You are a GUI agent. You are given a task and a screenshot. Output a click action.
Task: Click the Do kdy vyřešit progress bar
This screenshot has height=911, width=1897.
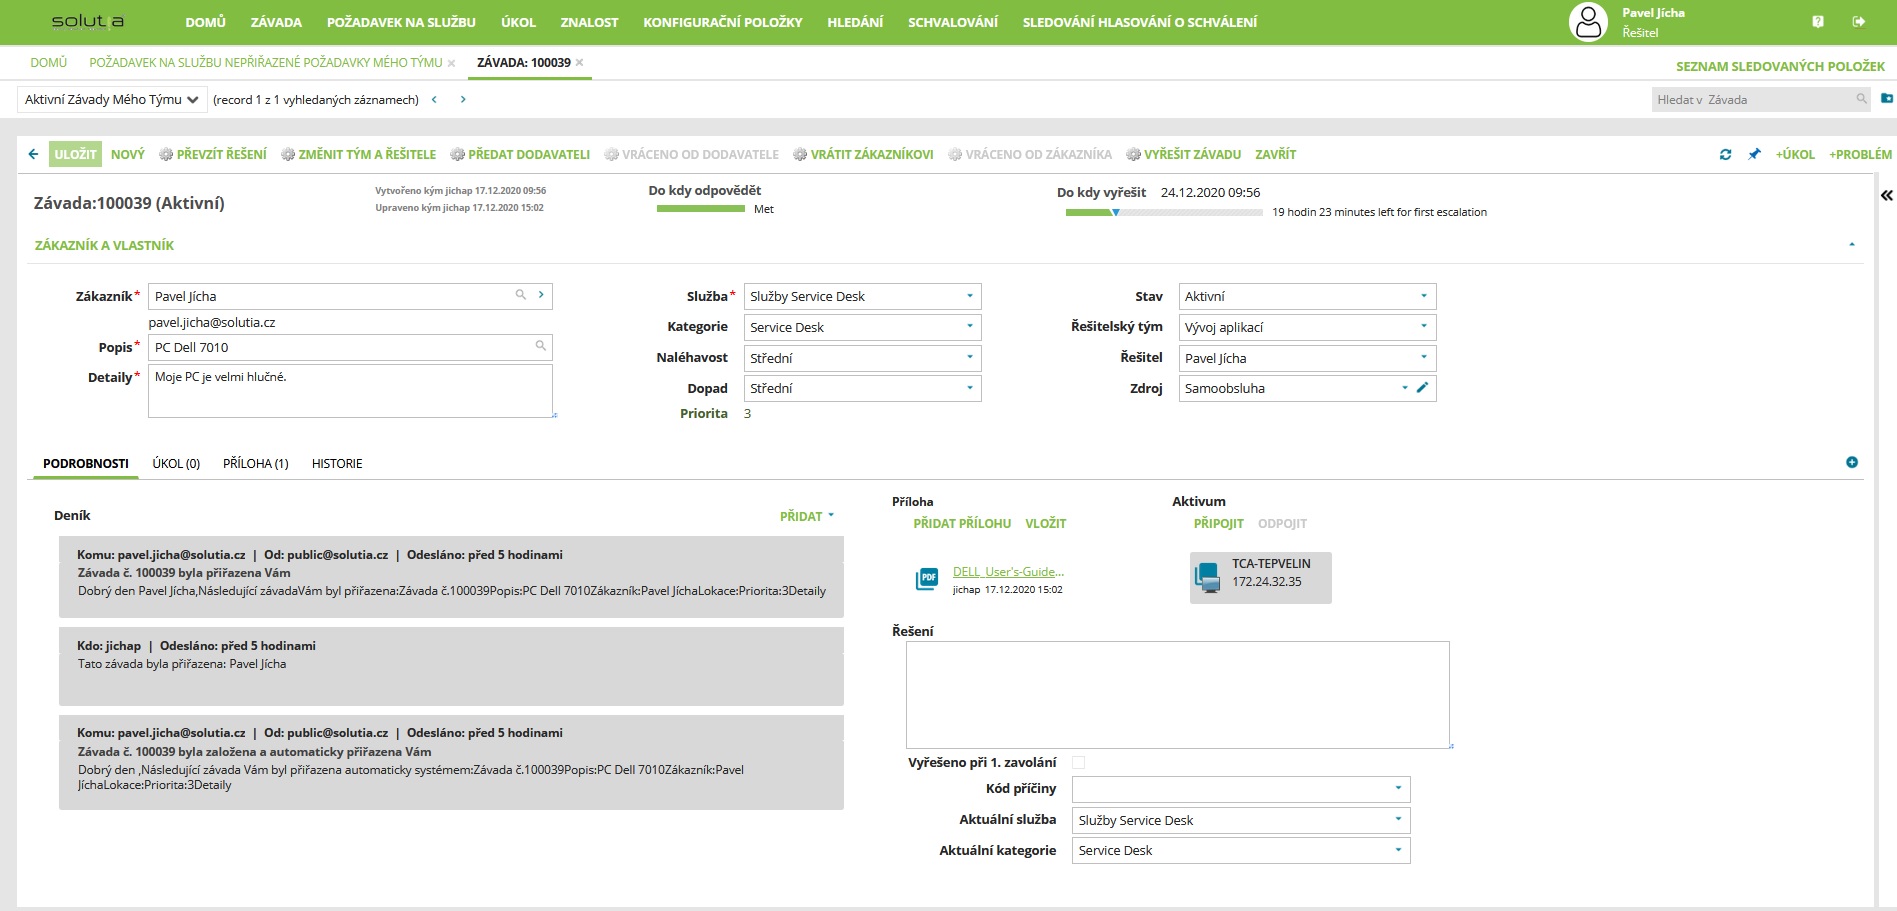pos(1163,212)
